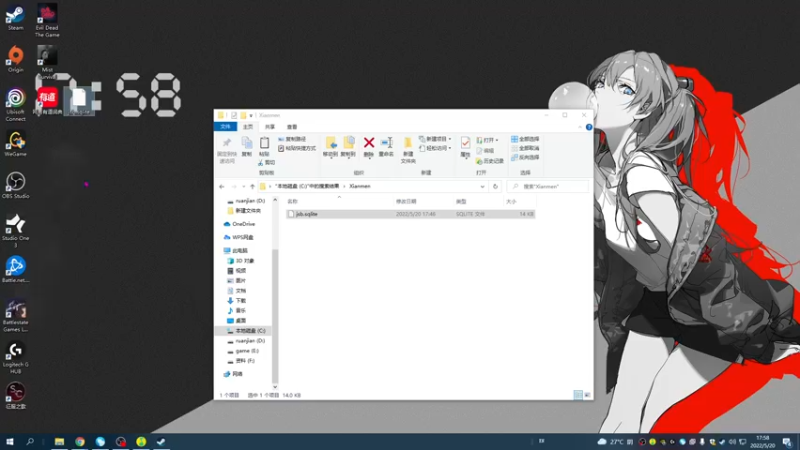800x450 pixels.
Task: Select game (E:) drive in navigation pane
Action: (247, 351)
